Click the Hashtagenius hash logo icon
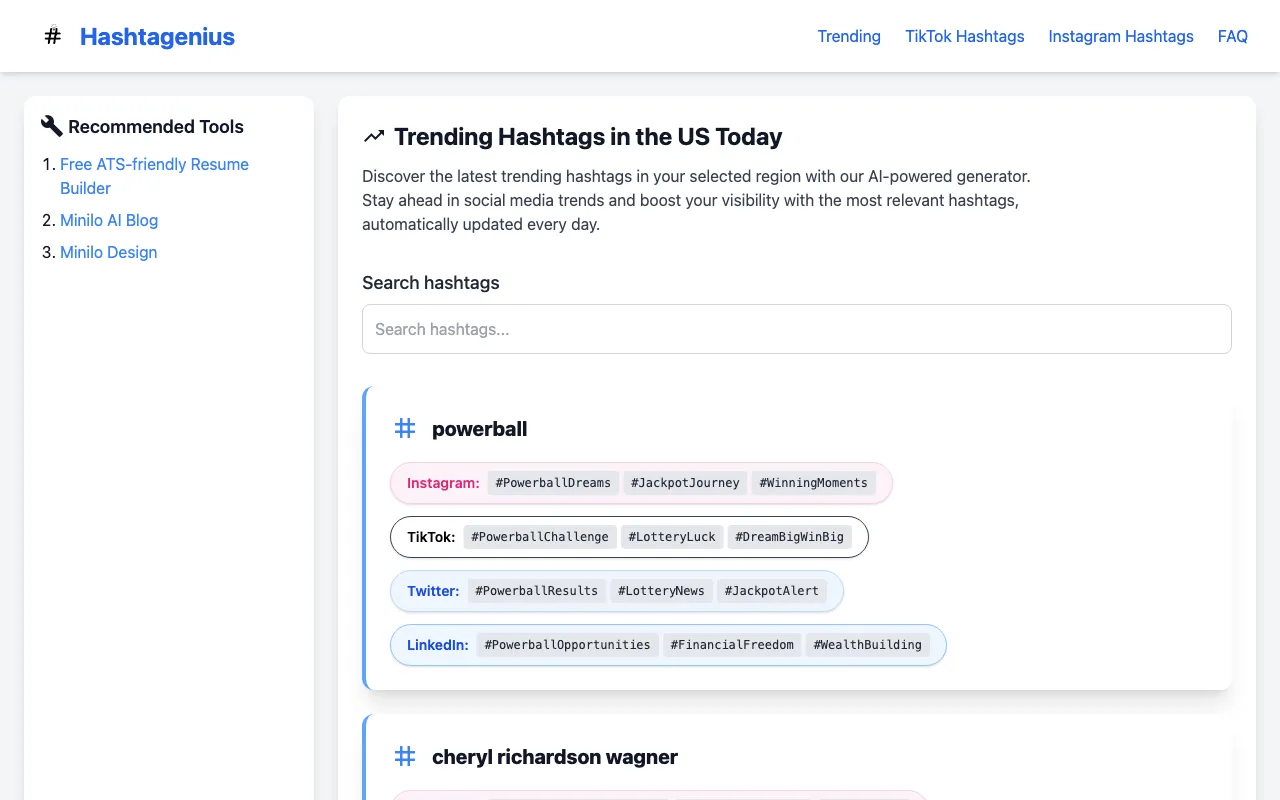1280x800 pixels. (53, 36)
